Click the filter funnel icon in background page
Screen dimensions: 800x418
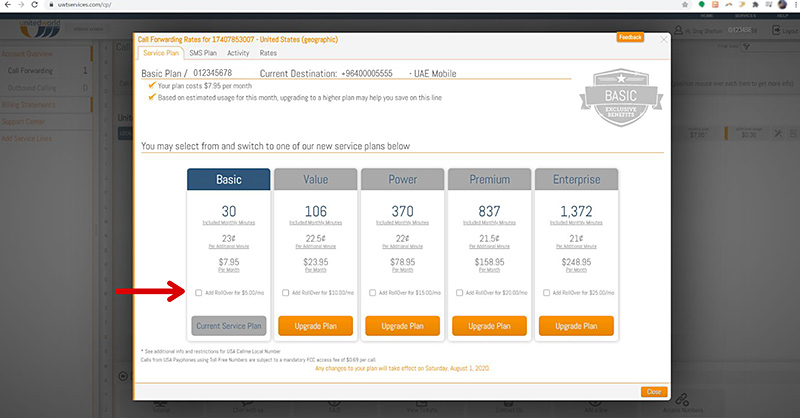746,46
